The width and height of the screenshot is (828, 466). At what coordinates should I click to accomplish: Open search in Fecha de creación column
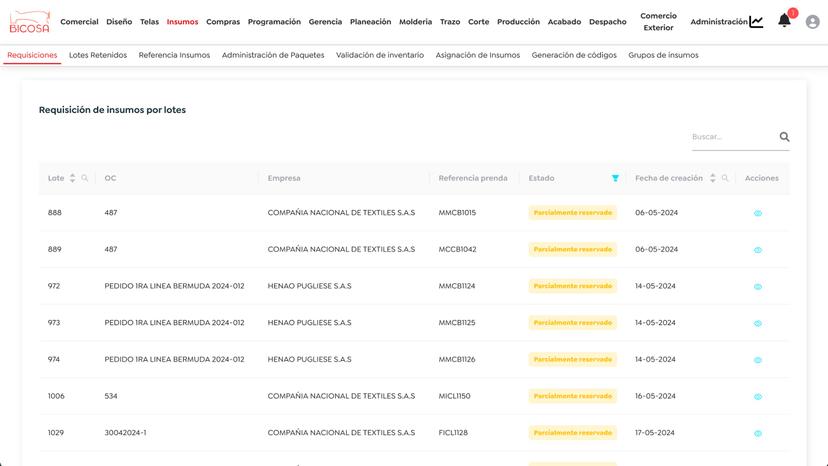(725, 178)
